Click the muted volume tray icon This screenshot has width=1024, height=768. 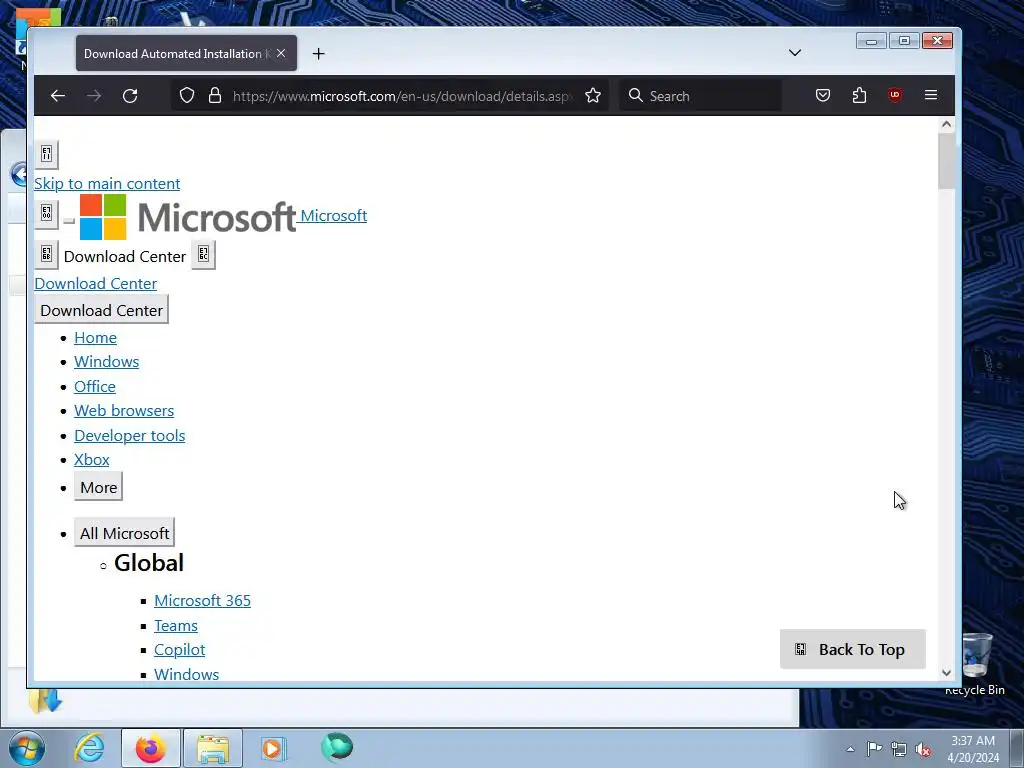[x=923, y=749]
